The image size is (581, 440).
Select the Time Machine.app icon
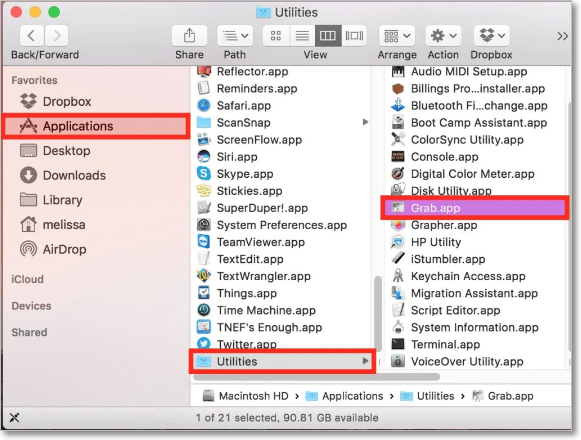point(203,310)
